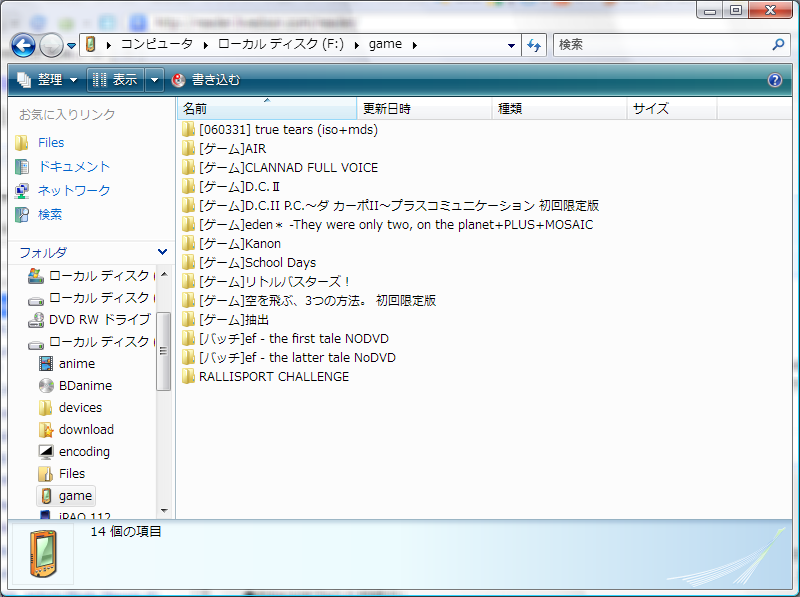Open Help via the question mark icon
The width and height of the screenshot is (800, 597).
pos(774,80)
